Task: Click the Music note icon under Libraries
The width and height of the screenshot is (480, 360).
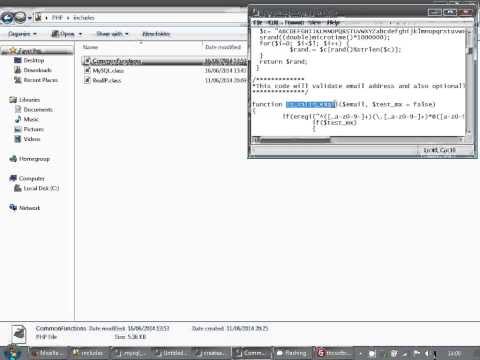Action: point(18,119)
